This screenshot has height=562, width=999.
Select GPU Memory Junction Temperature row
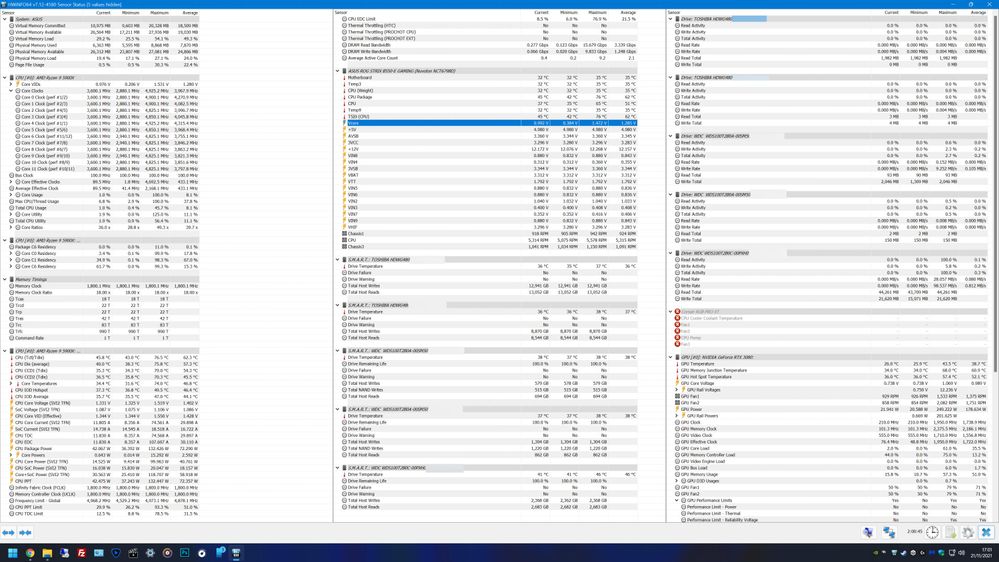coord(831,370)
